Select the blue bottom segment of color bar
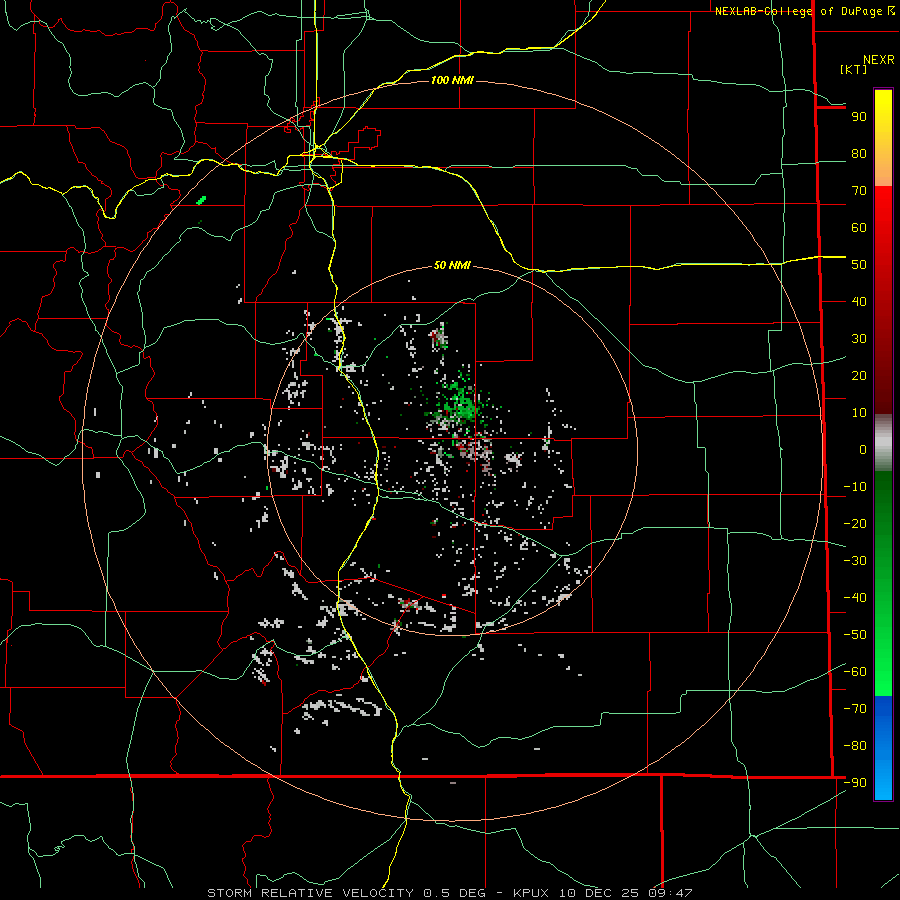This screenshot has height=900, width=900. click(883, 748)
